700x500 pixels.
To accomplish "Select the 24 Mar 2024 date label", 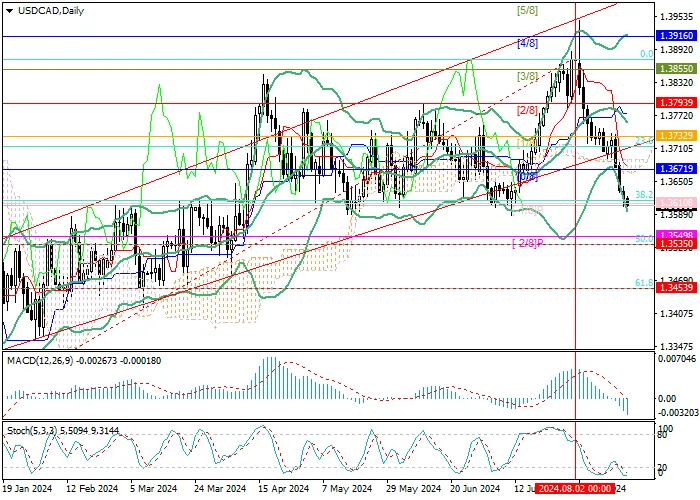I will (220, 488).
